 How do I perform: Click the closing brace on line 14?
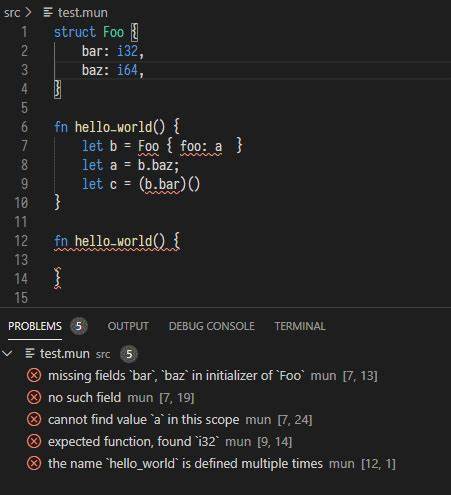click(x=57, y=278)
